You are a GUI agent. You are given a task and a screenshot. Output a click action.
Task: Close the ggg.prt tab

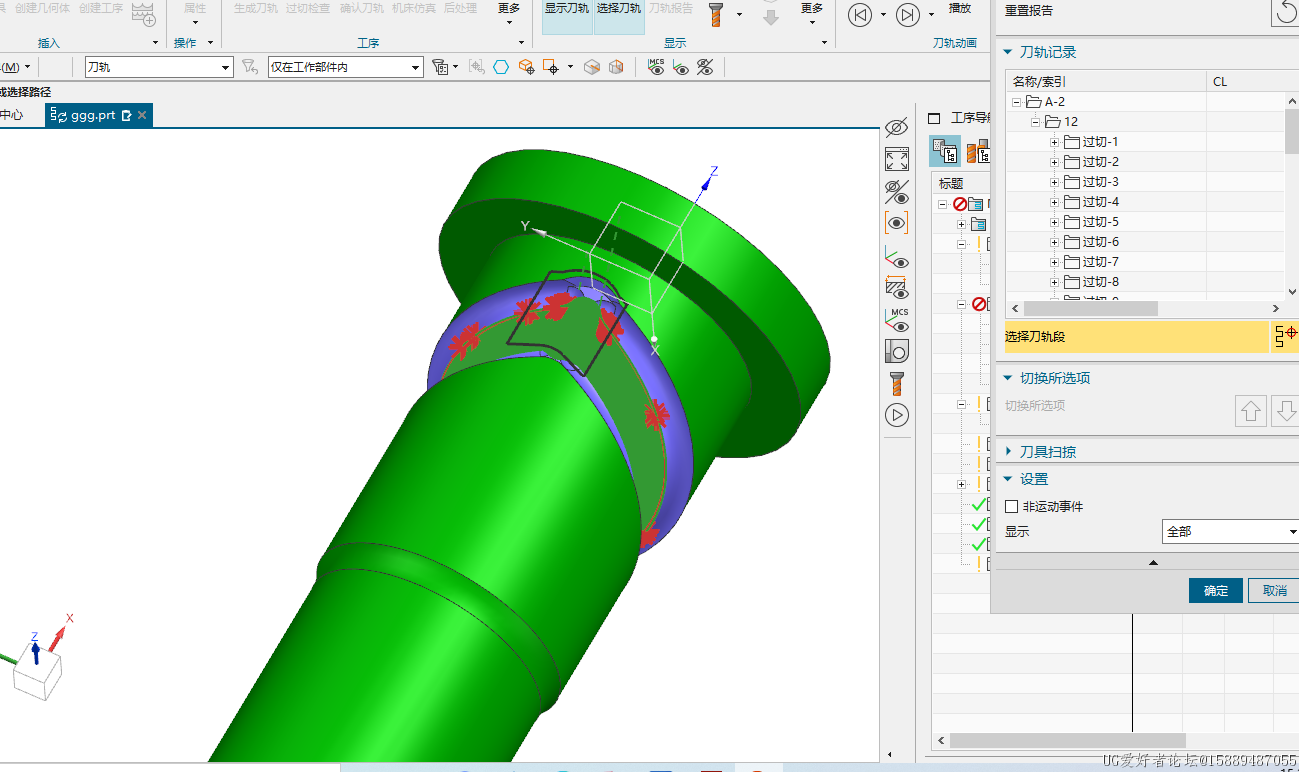[142, 116]
